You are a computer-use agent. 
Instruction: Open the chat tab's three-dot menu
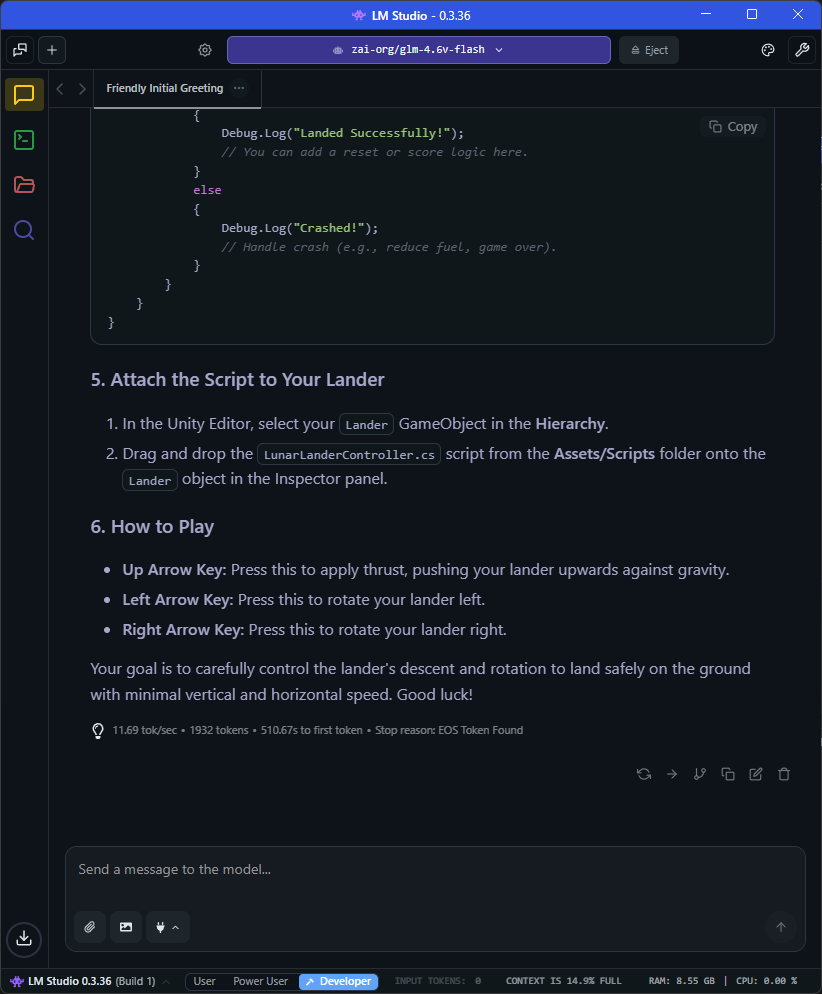(239, 88)
